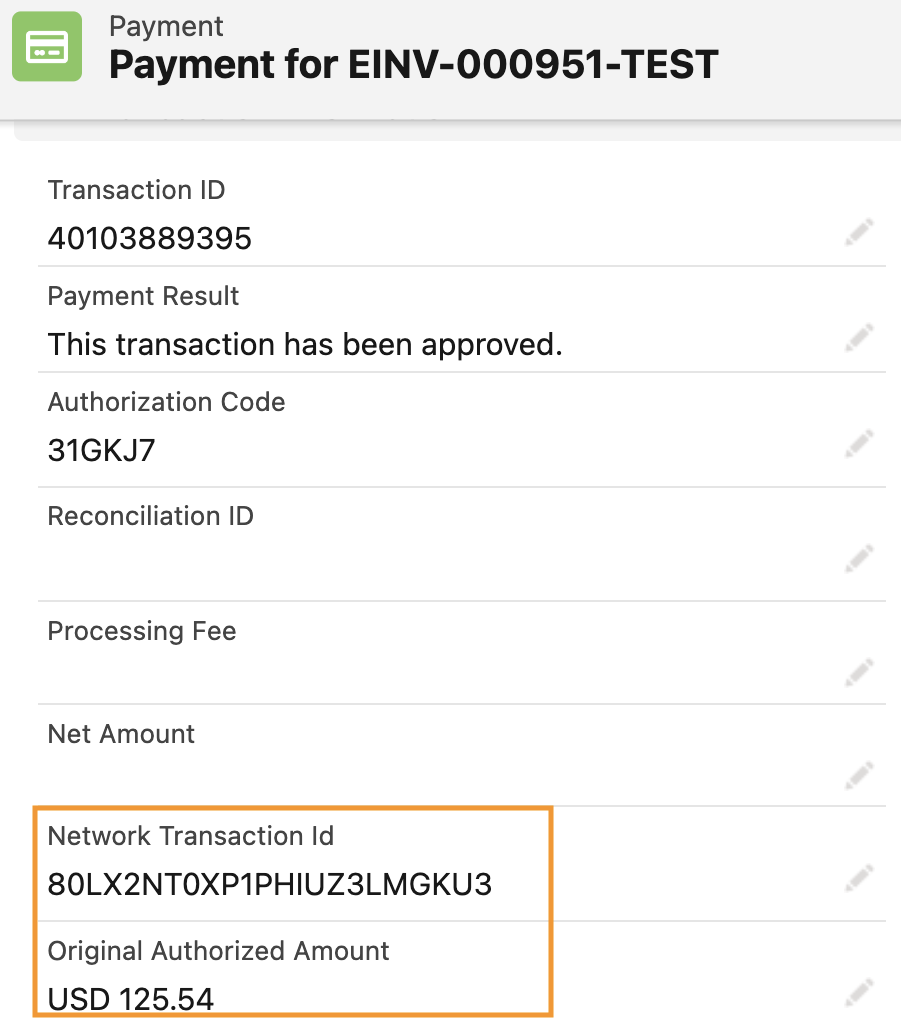Click pencil icon beside Payment Result

(x=858, y=337)
